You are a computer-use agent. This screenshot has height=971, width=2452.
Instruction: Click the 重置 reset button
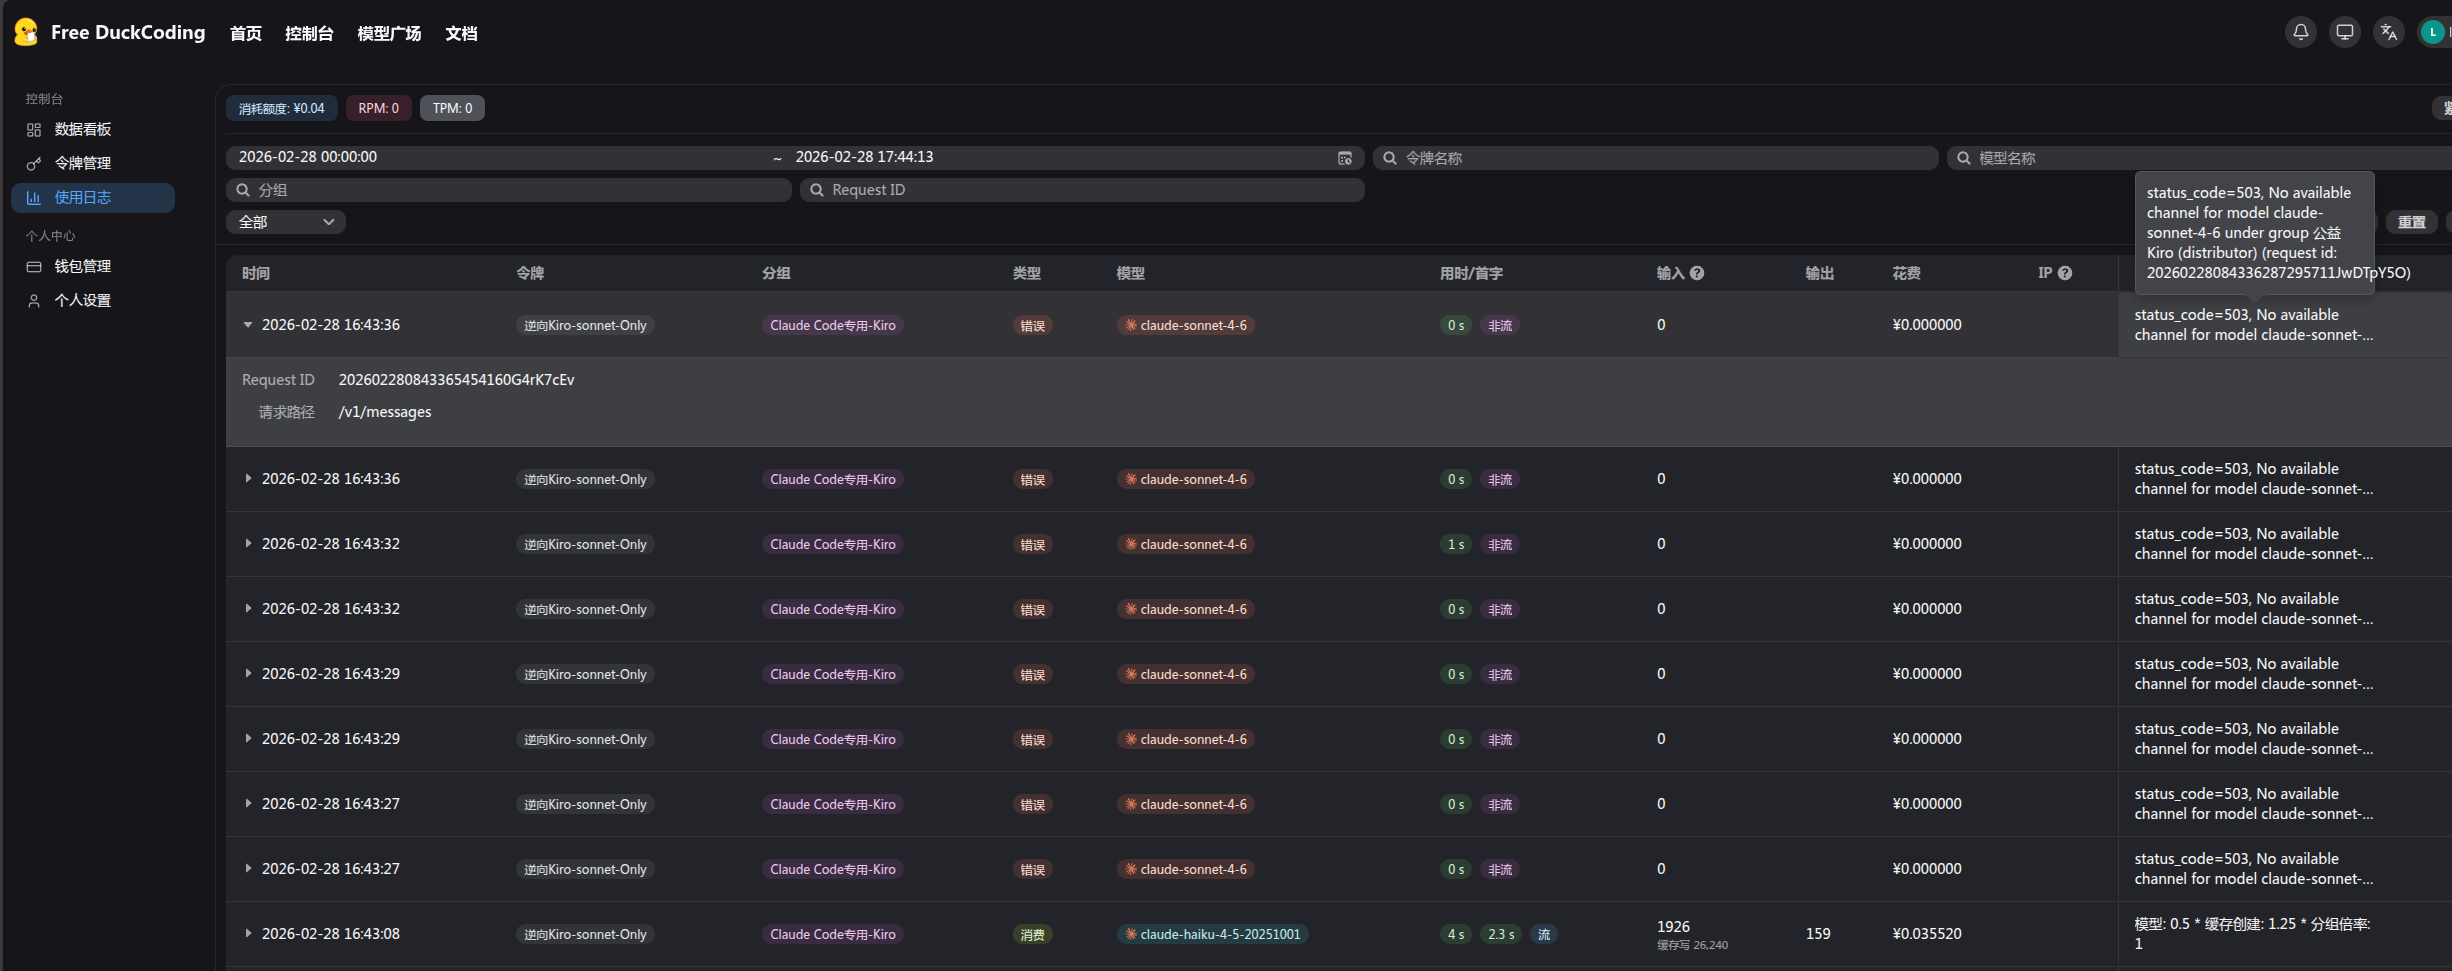[x=2412, y=222]
